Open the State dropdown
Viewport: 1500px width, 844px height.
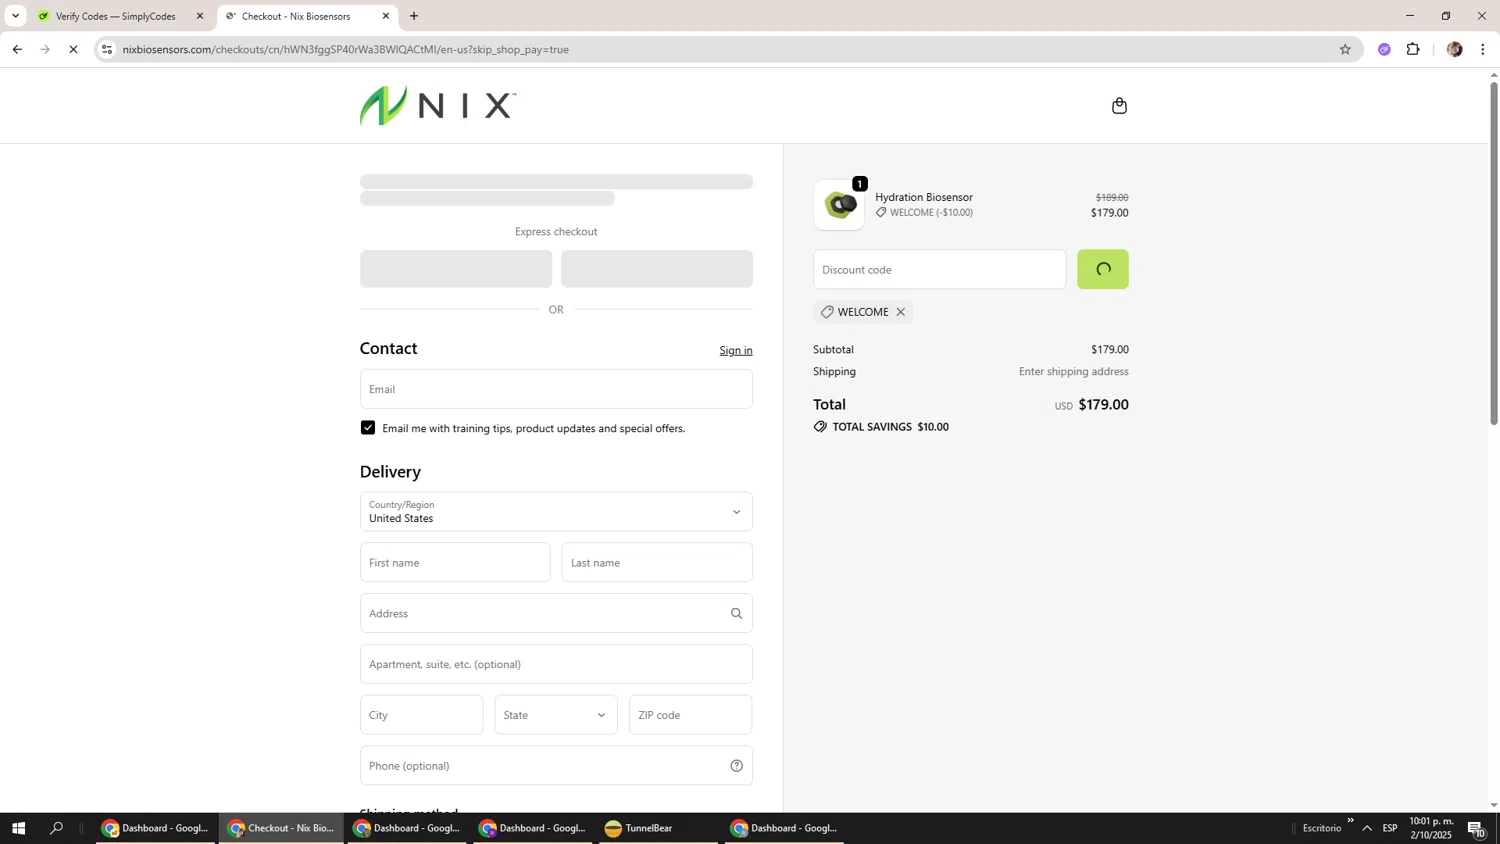(556, 715)
